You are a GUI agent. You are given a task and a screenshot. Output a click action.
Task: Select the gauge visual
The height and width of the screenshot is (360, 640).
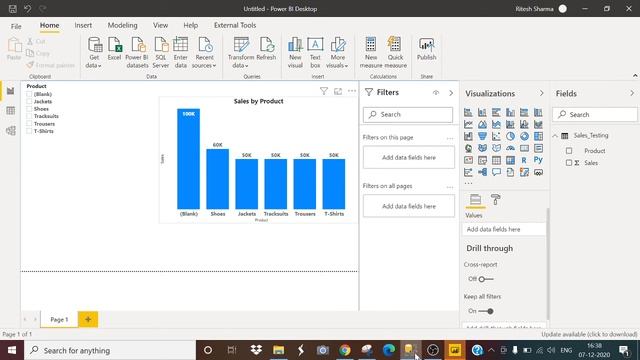click(510, 148)
